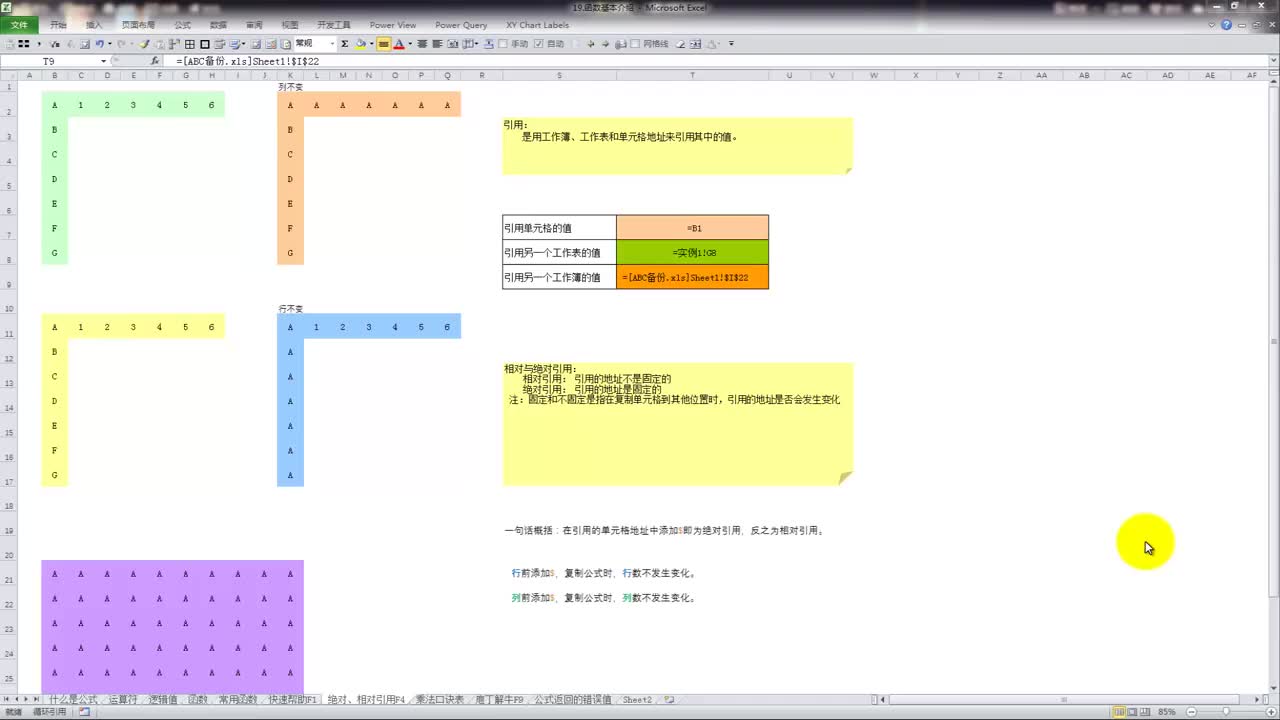Click the 循环引用 status bar indicator
Viewport: 1280px width, 720px height.
(50, 711)
